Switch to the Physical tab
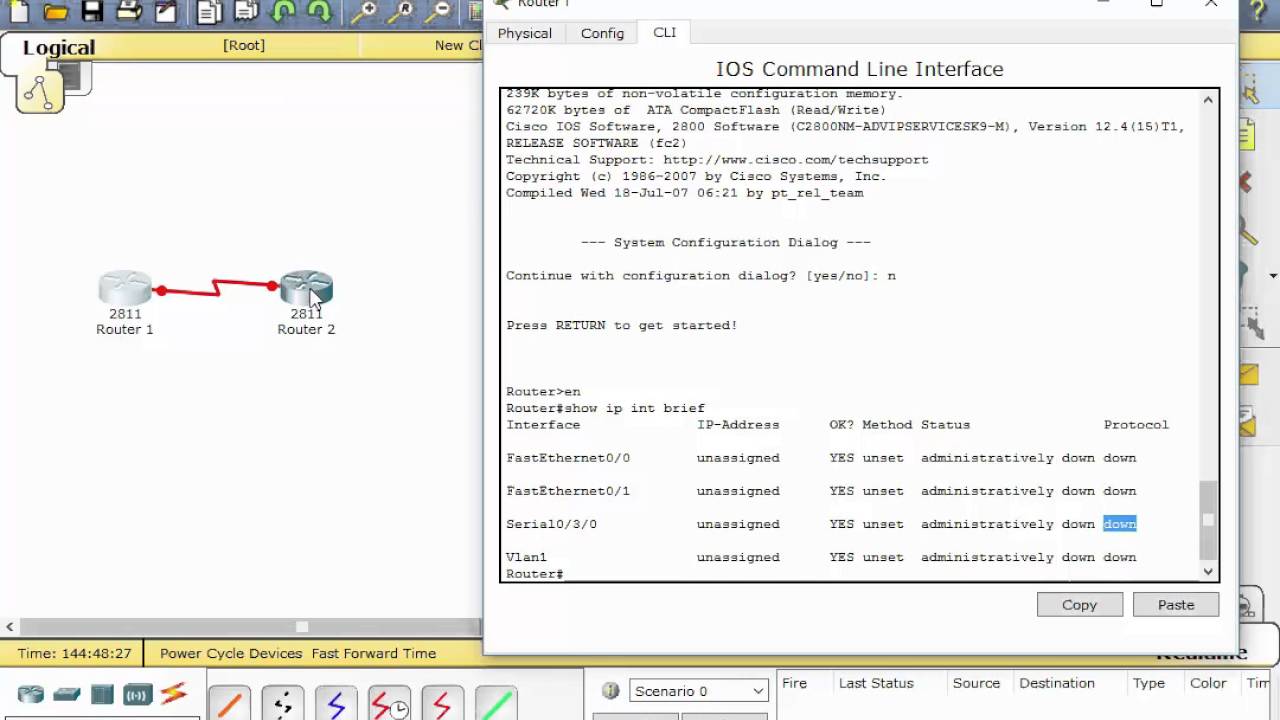1280x720 pixels. [525, 33]
